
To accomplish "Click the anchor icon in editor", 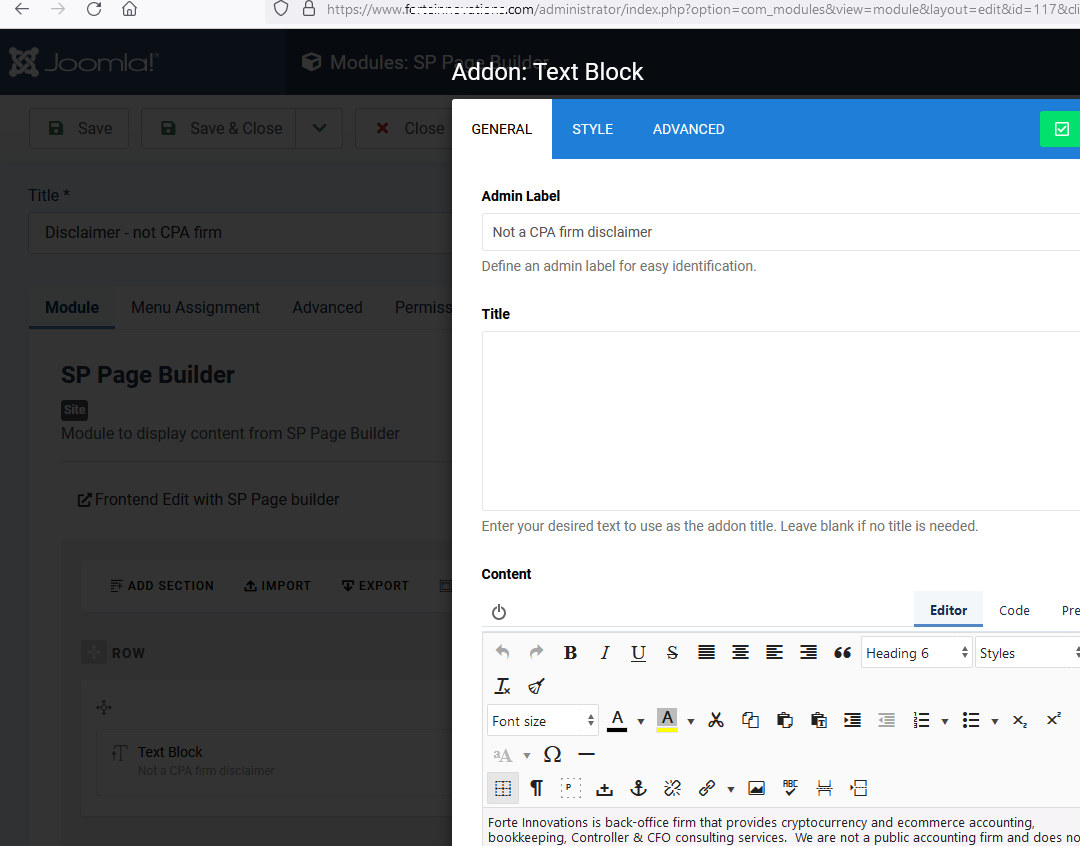I will click(638, 788).
